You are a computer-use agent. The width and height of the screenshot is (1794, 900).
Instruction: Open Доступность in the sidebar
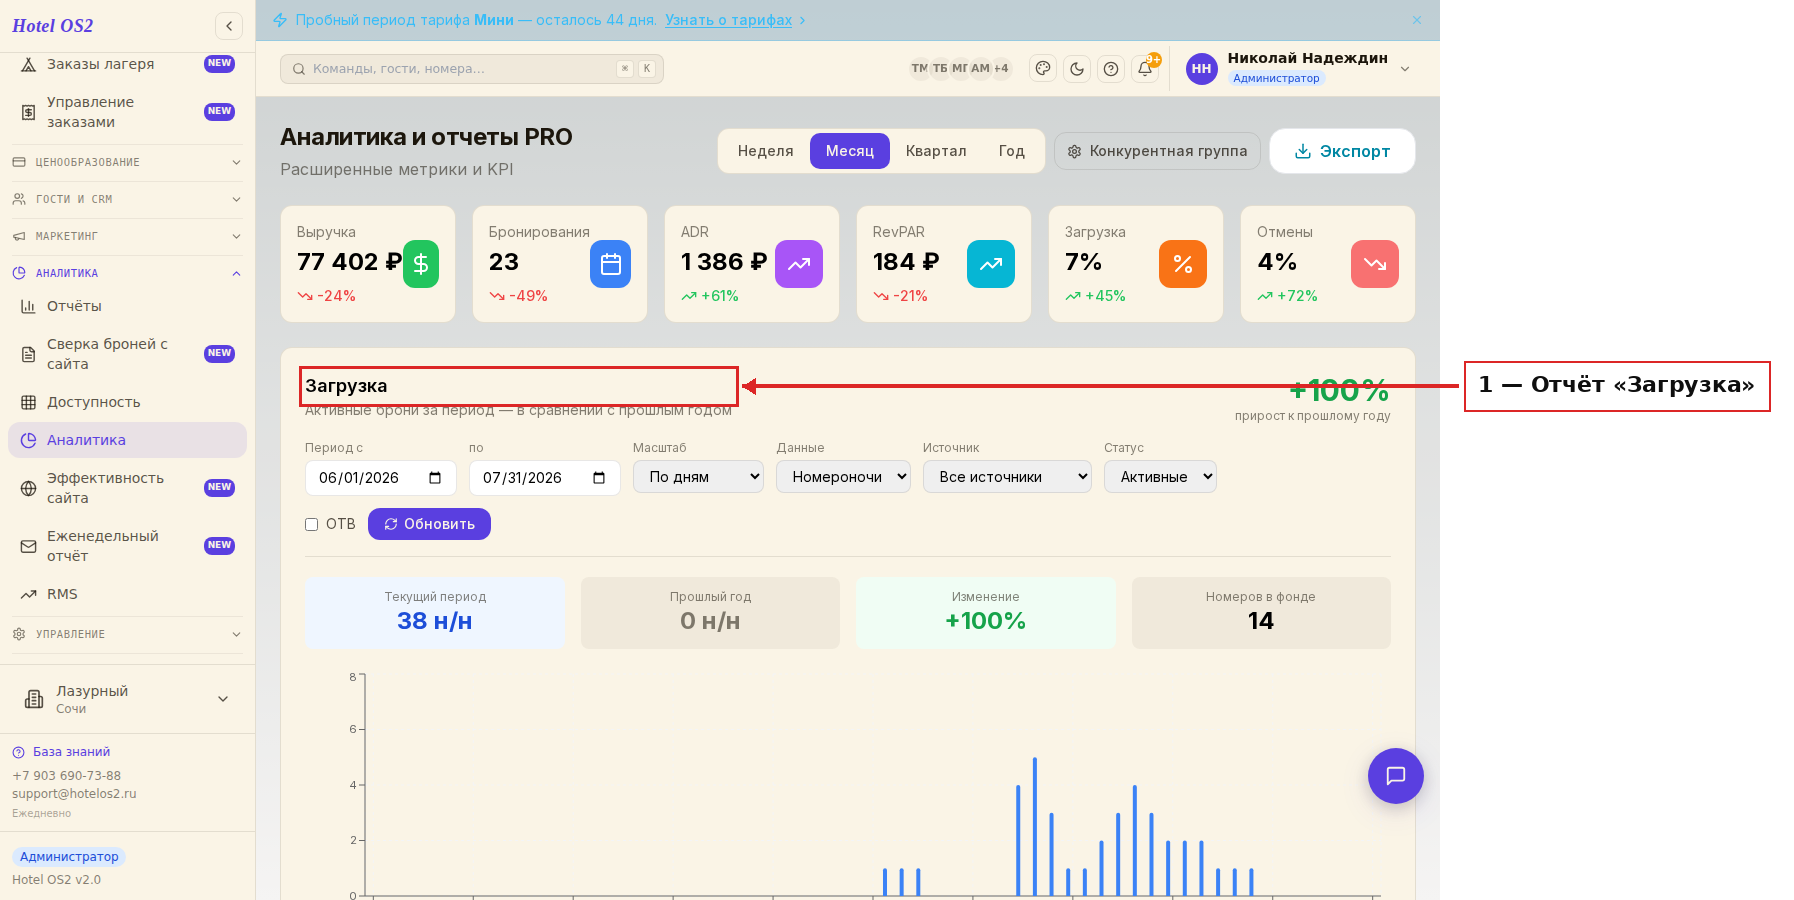coord(127,402)
